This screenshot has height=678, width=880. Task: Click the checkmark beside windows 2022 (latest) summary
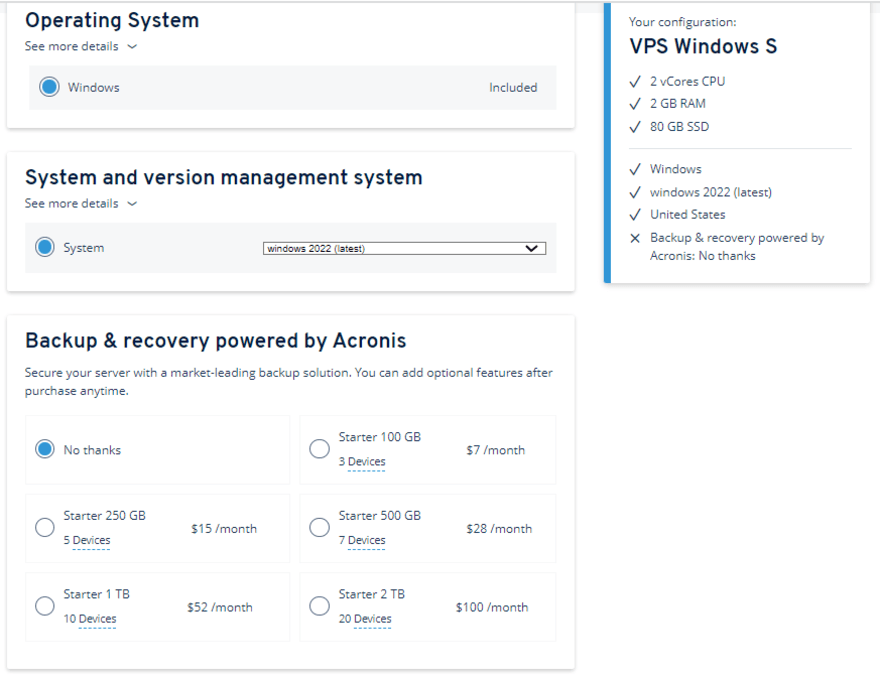pyautogui.click(x=635, y=193)
